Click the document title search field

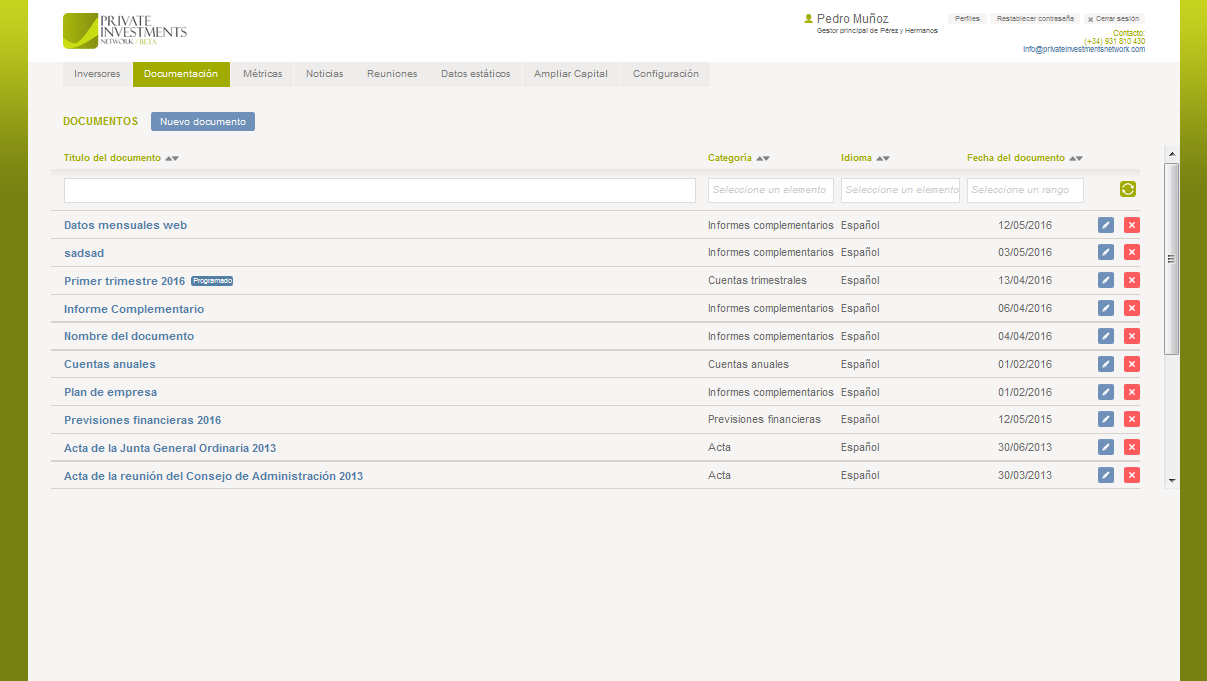379,190
